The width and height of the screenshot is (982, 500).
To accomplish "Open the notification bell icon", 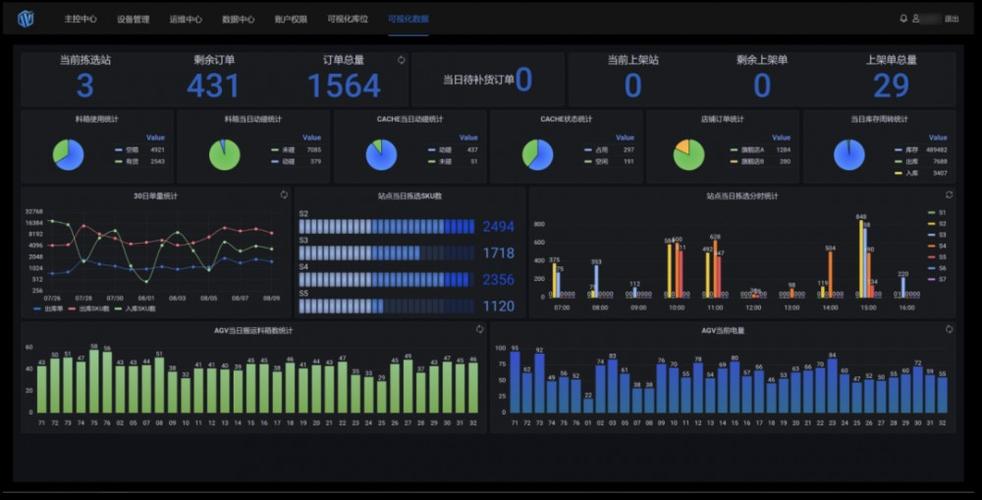I will point(903,19).
